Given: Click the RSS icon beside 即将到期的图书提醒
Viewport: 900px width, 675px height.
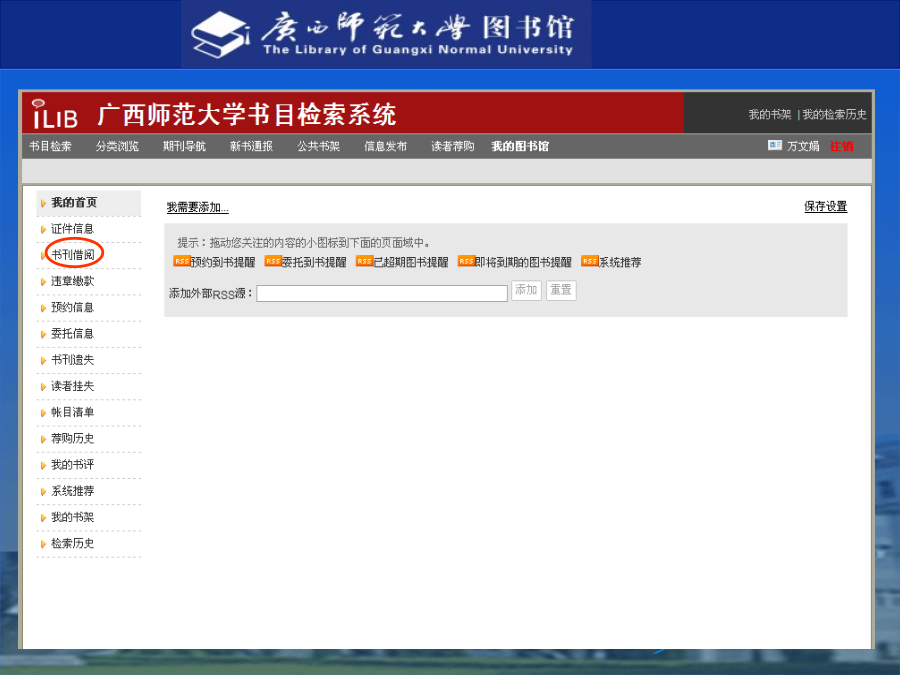Looking at the screenshot, I should (466, 261).
